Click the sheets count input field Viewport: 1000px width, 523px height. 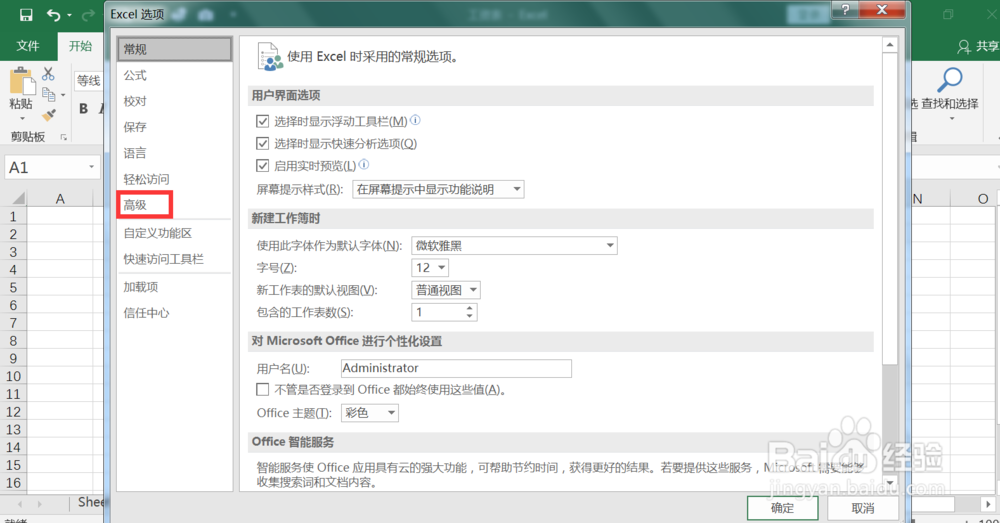[x=438, y=312]
